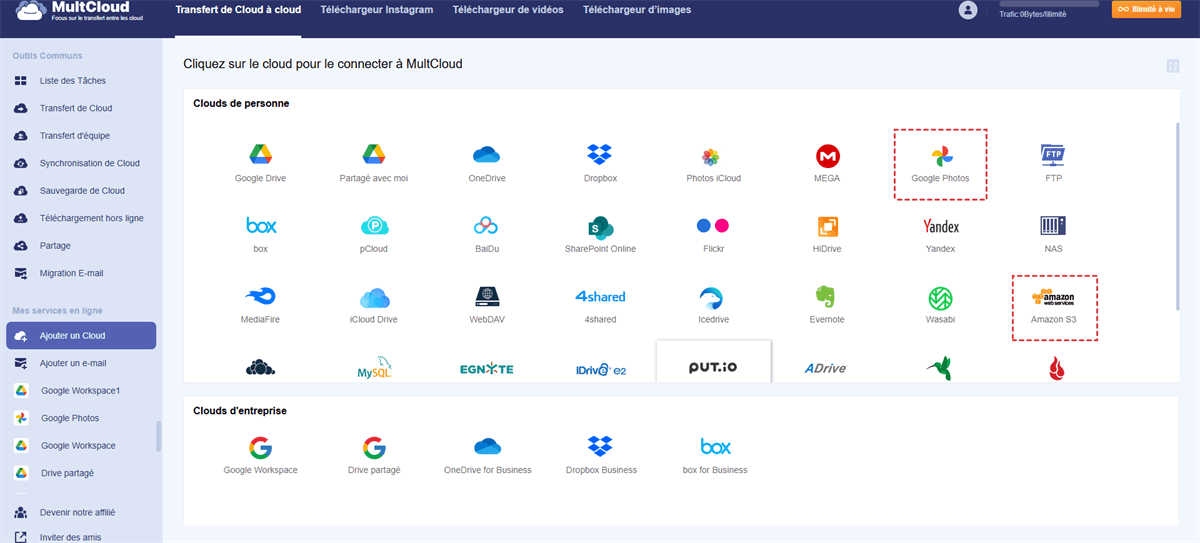This screenshot has width=1200, height=543.
Task: Connect OneDrive for Business
Action: (487, 454)
